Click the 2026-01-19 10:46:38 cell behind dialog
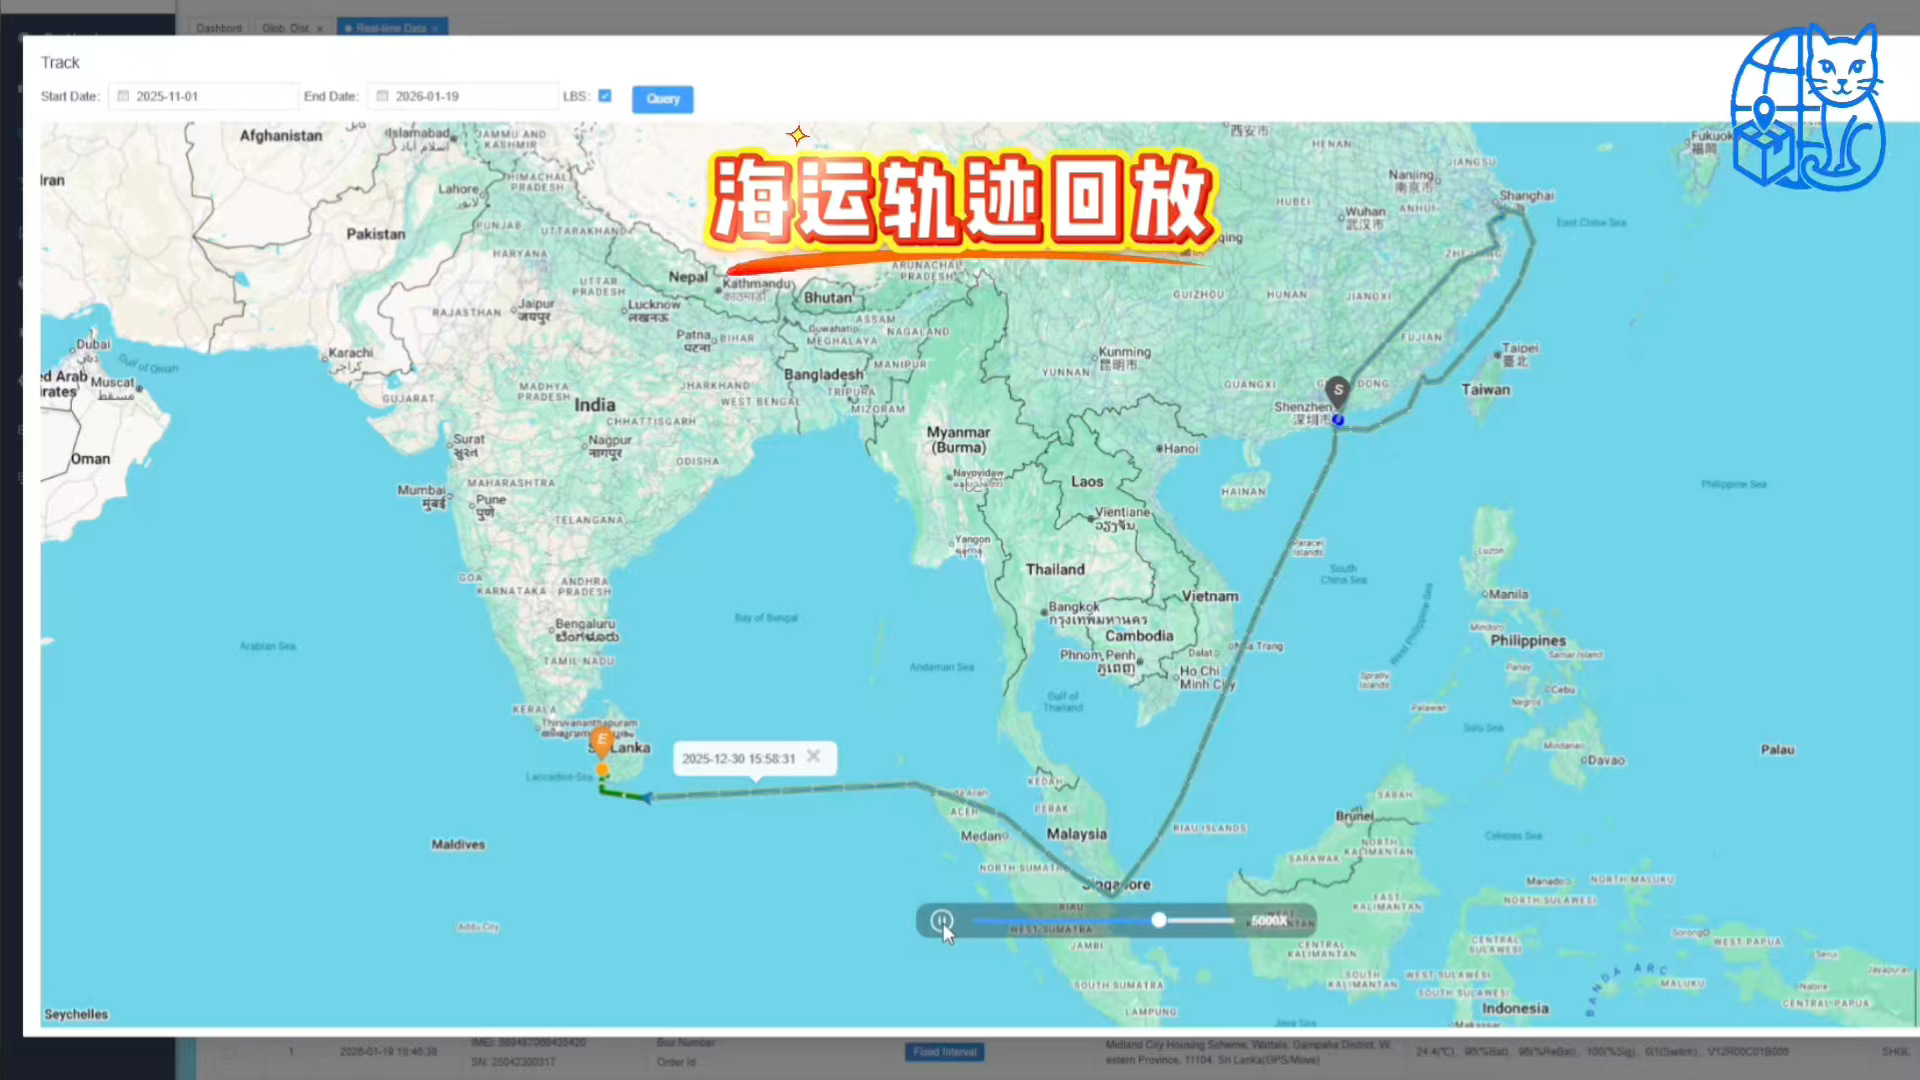The height and width of the screenshot is (1080, 1920). [x=388, y=1052]
